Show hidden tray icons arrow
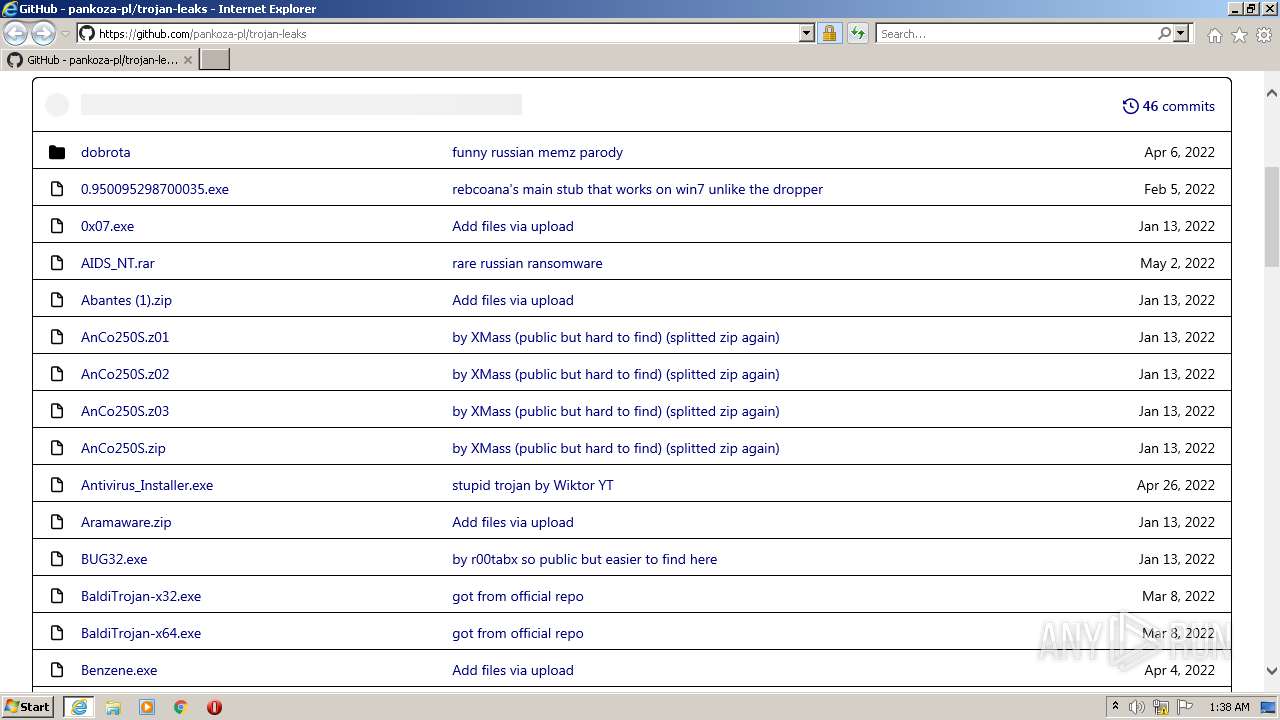 [1115, 706]
